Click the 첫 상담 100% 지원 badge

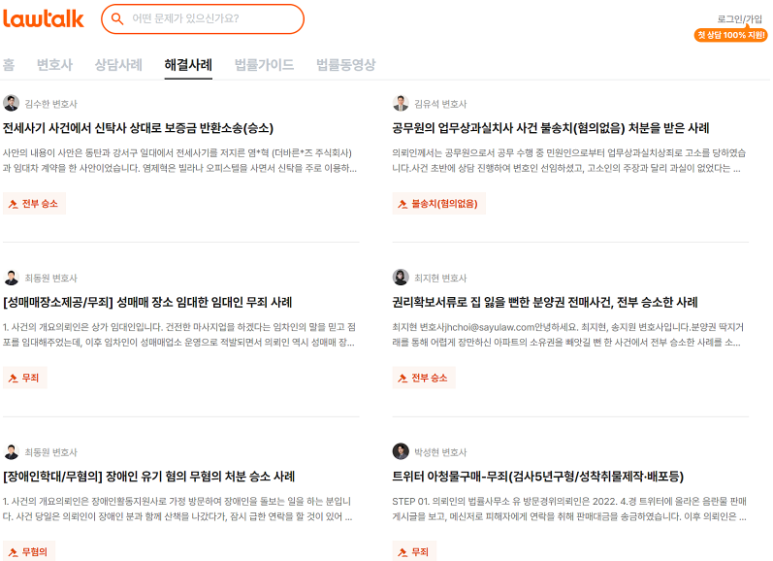pos(731,35)
